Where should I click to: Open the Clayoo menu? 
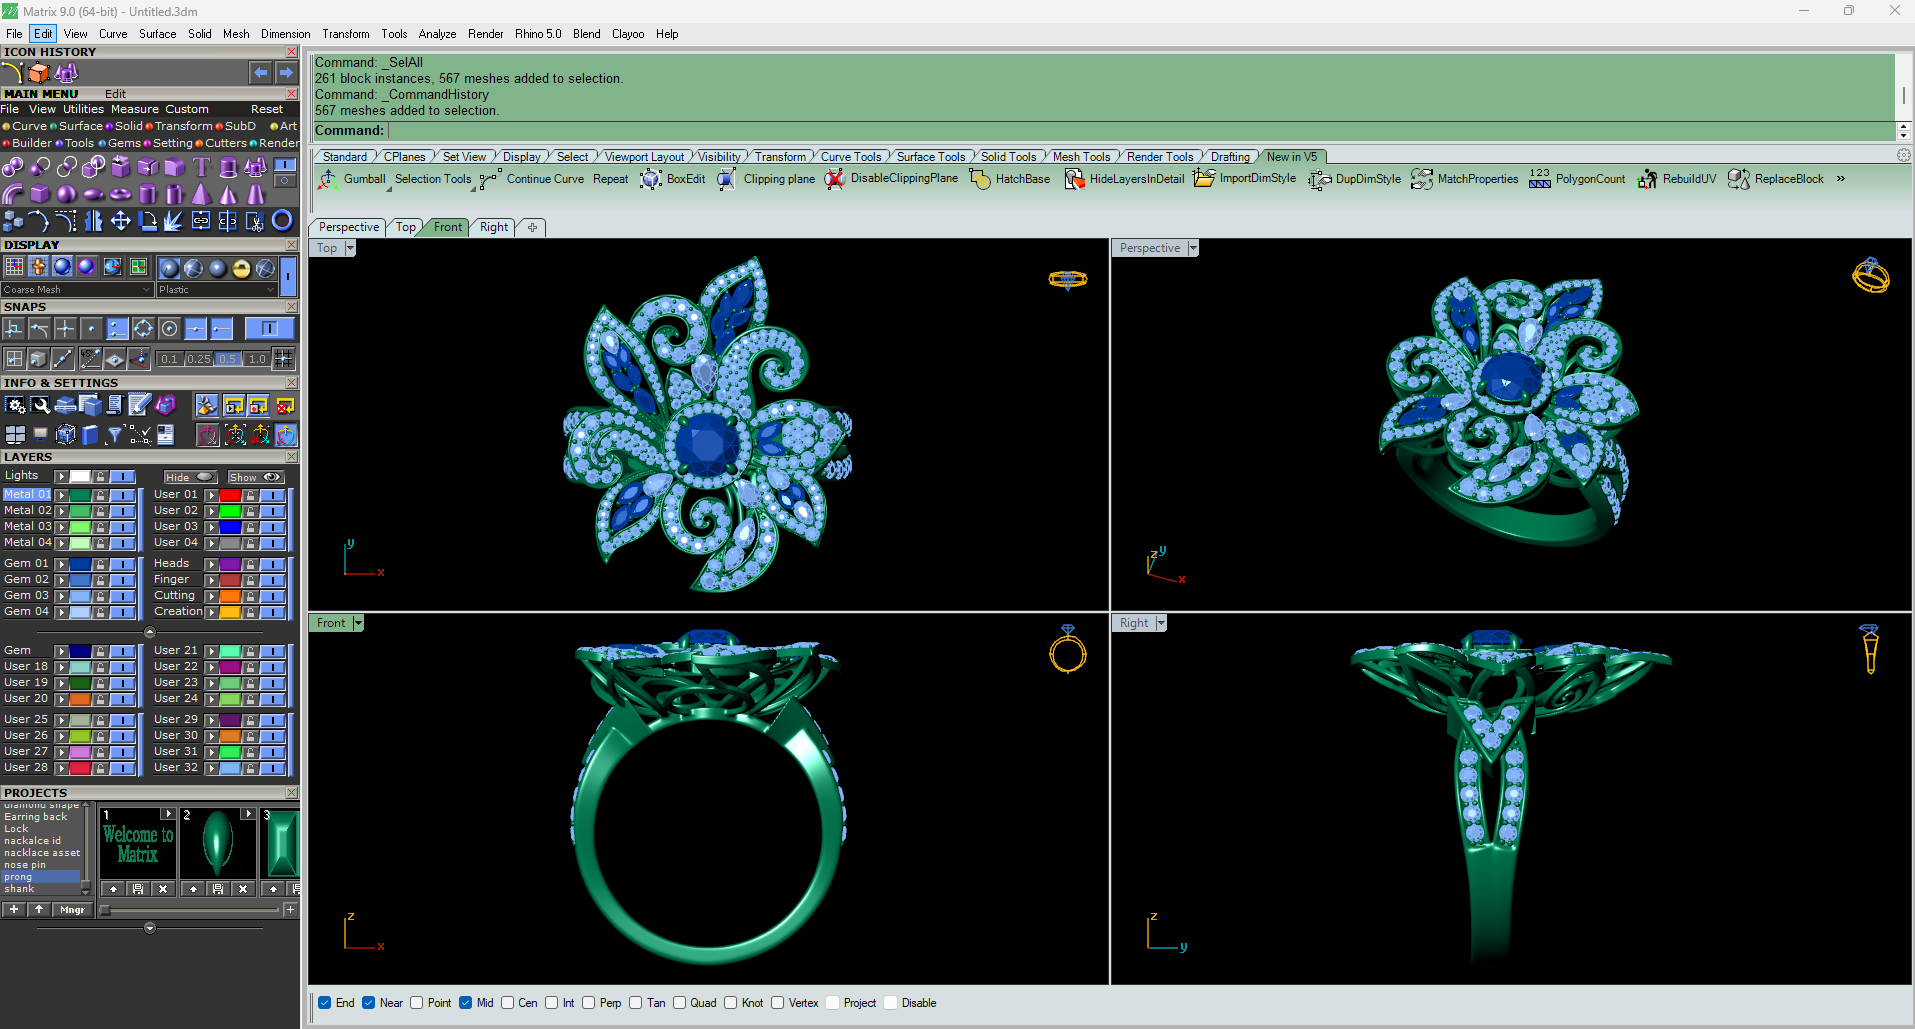click(x=628, y=34)
